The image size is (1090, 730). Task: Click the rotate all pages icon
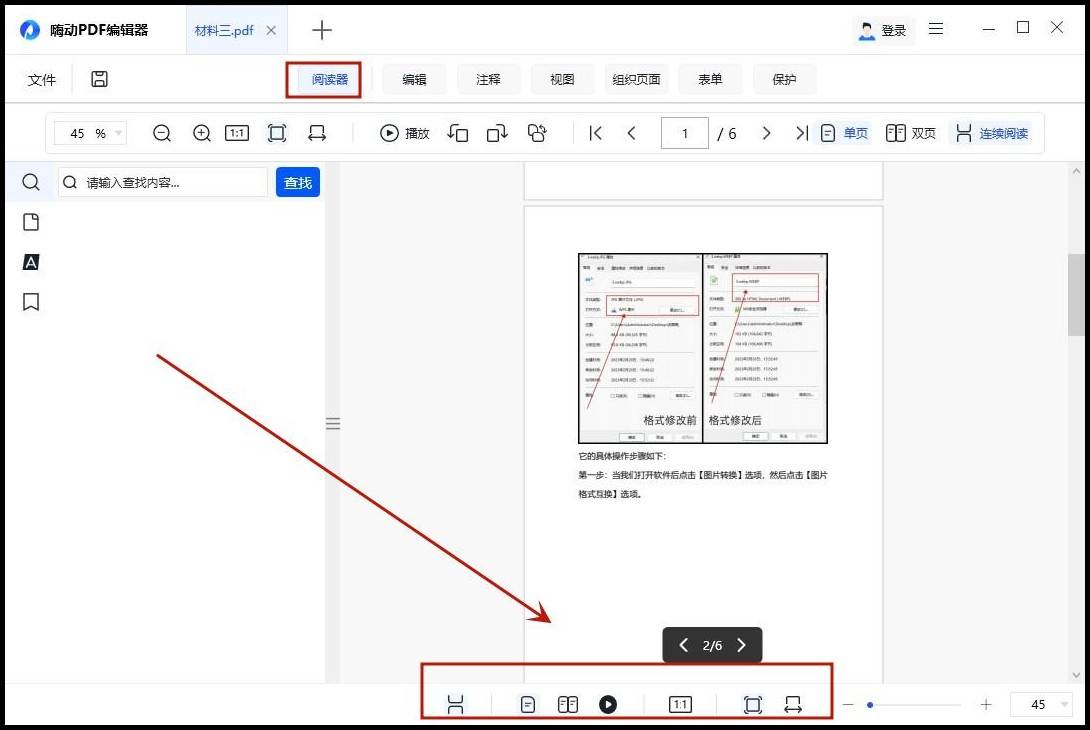point(537,133)
